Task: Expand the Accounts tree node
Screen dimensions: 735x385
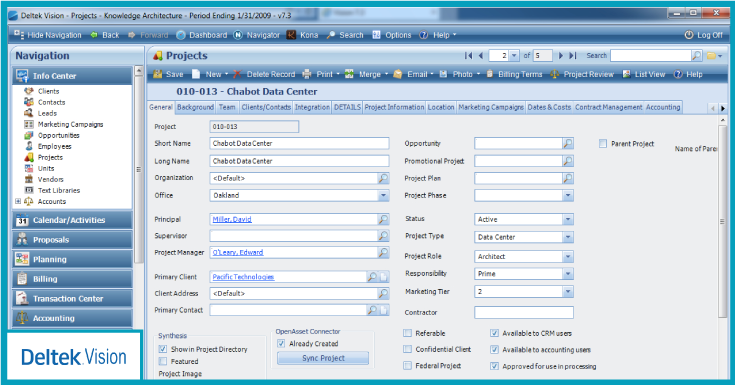Action: click(x=18, y=201)
